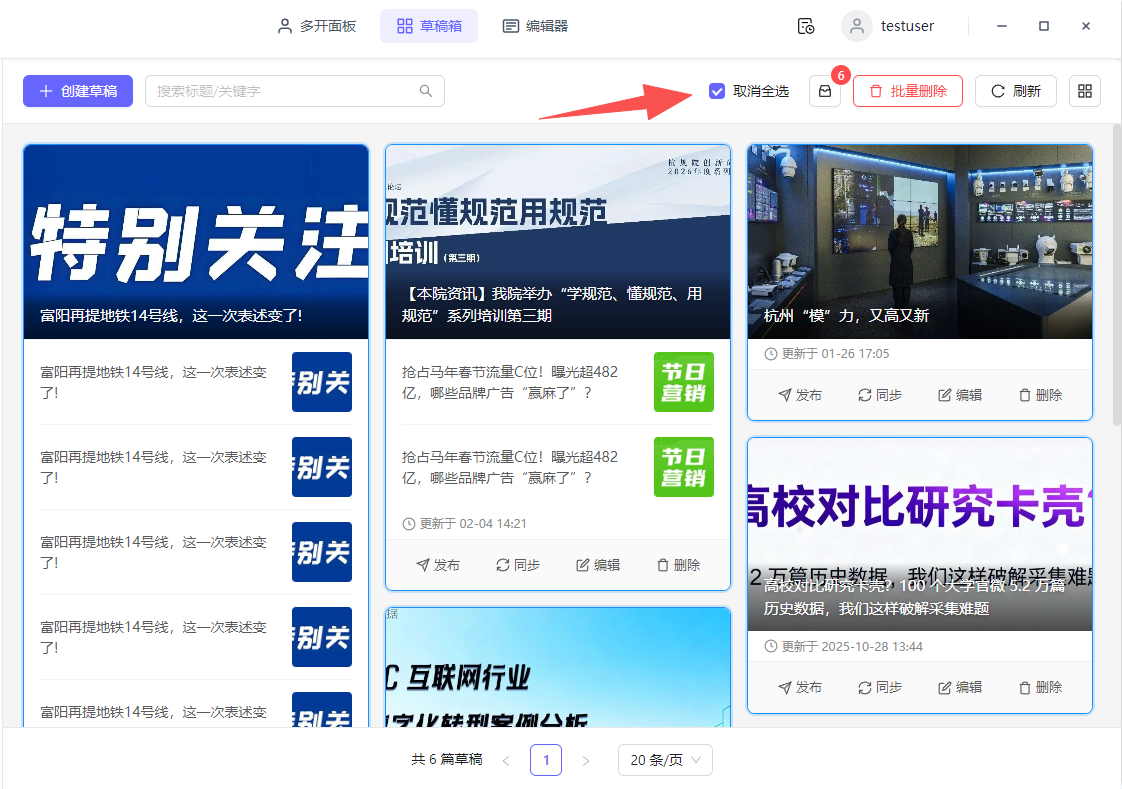Click 发布 on the 01-26 17:05 card
Screen dimensions: 1122x789
(x=800, y=395)
